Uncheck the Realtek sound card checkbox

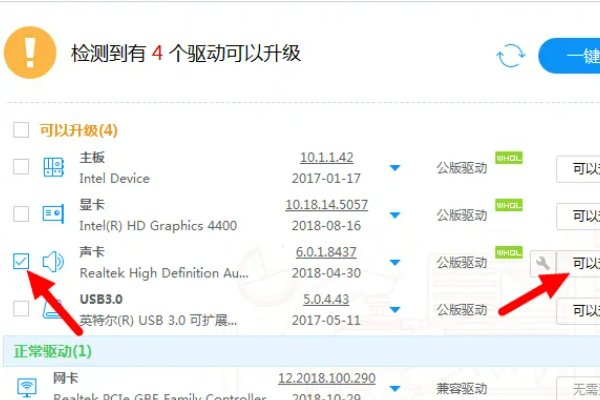click(21, 261)
